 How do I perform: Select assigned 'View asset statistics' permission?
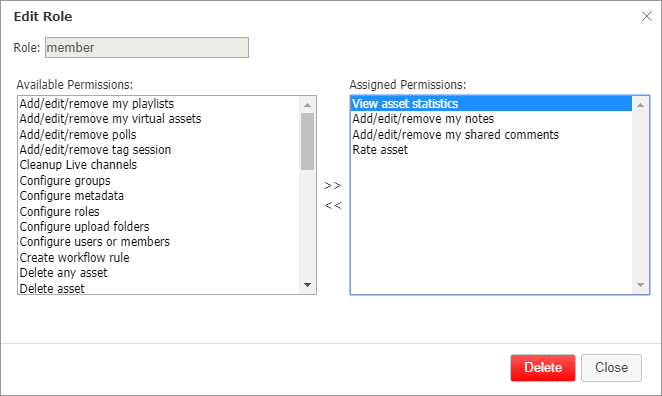click(x=491, y=104)
